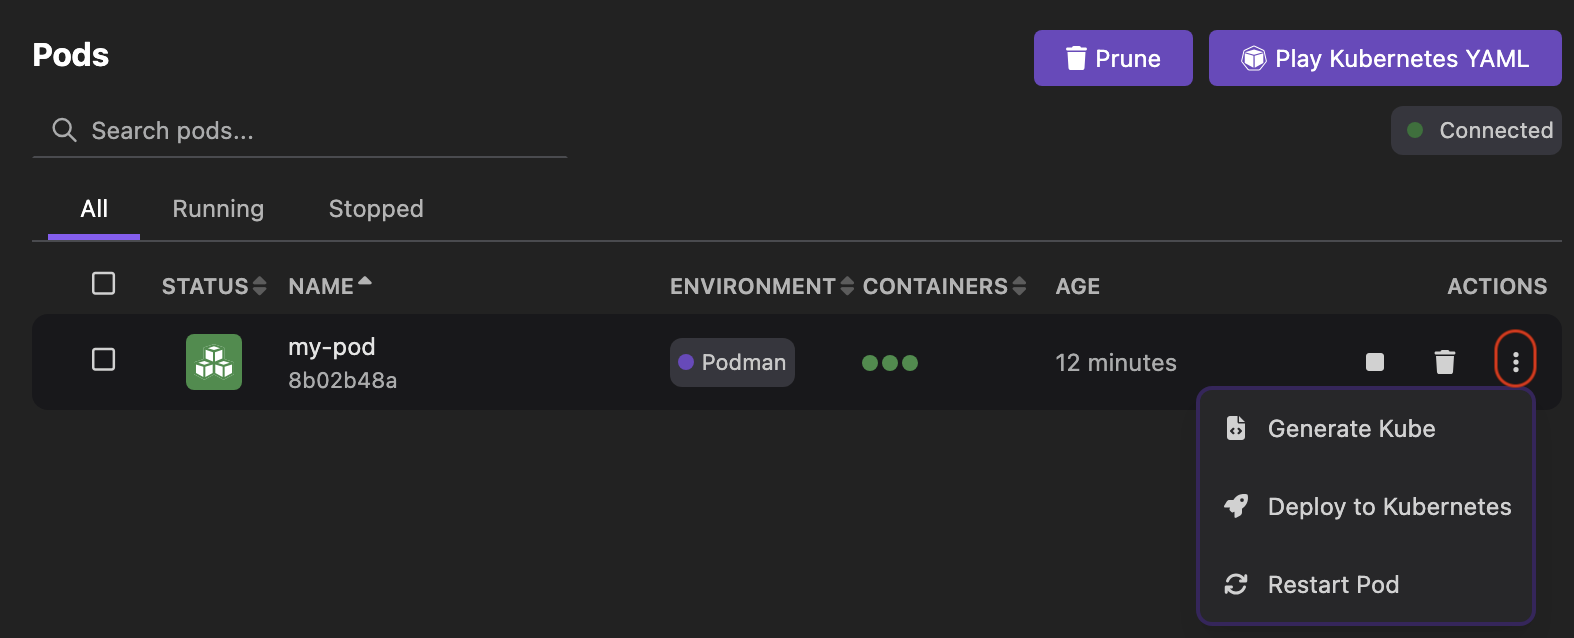Click the search magnifier icon
This screenshot has height=638, width=1574.
(x=63, y=130)
